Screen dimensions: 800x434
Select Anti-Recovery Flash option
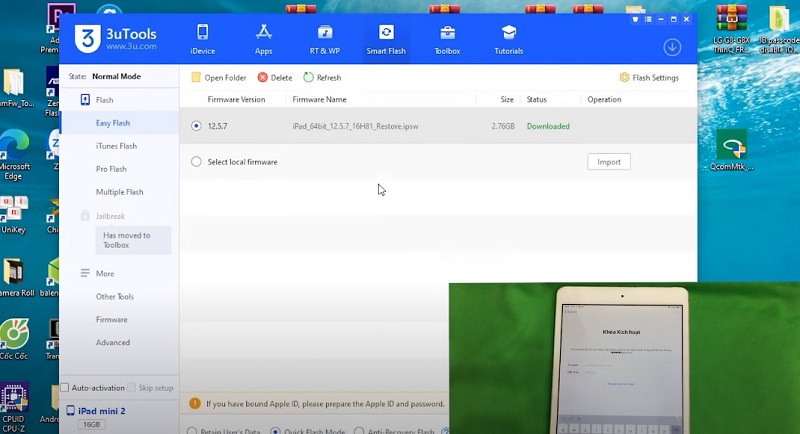click(x=359, y=431)
